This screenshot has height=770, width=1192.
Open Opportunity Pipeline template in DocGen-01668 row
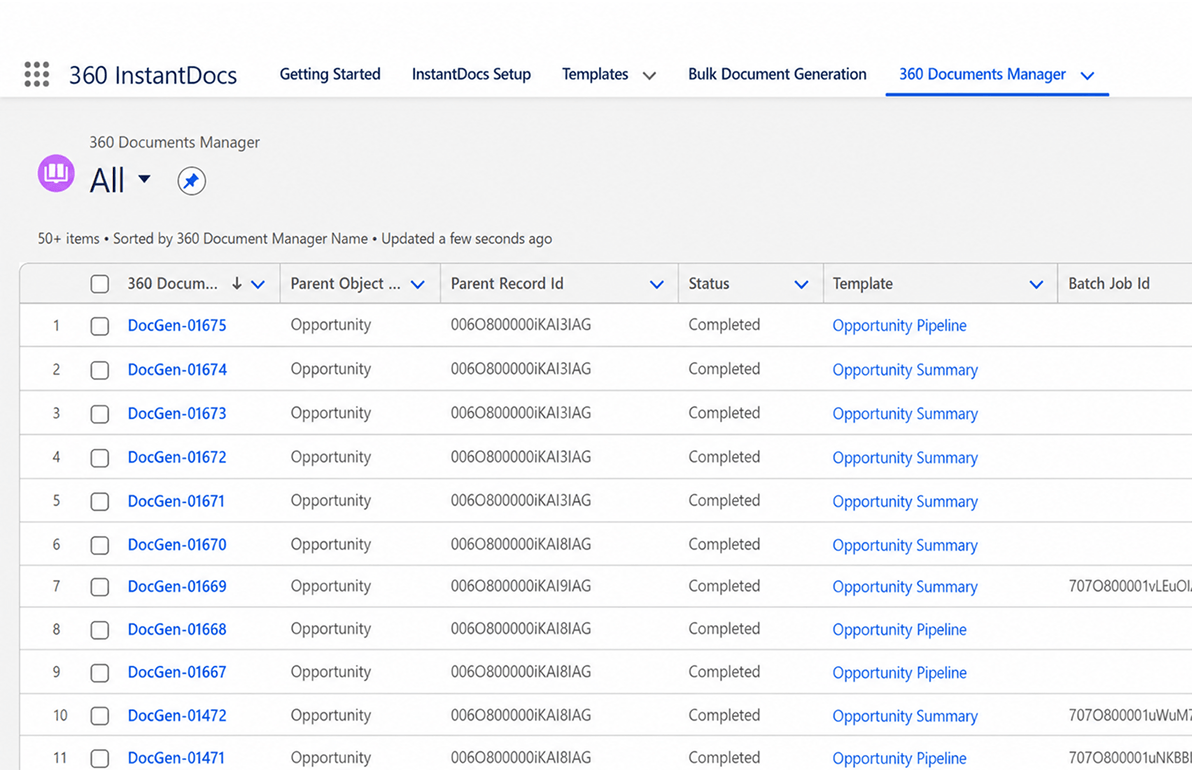[x=899, y=629]
